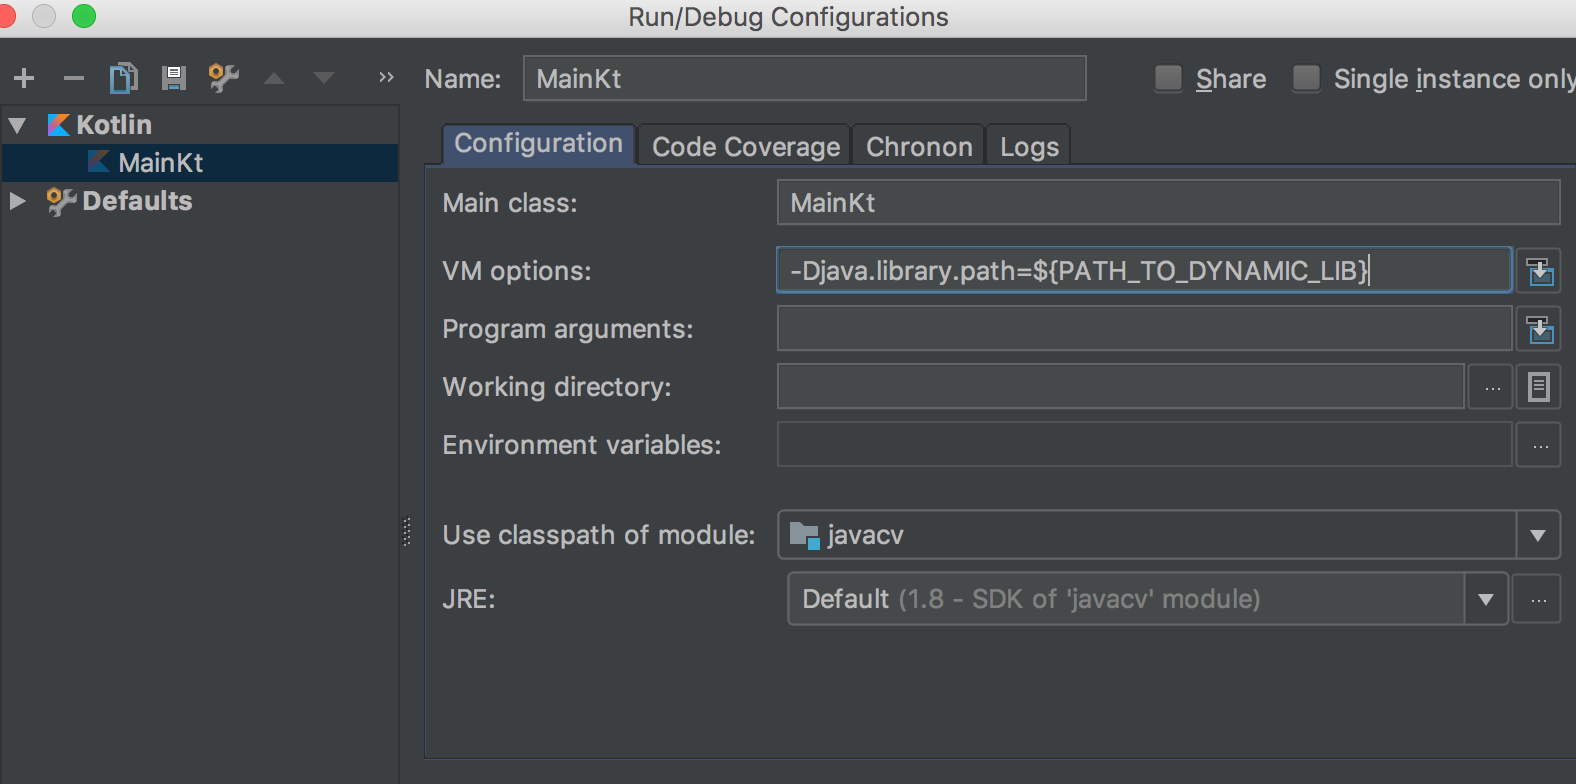Add new configuration with plus icon
The height and width of the screenshot is (784, 1576).
click(24, 78)
